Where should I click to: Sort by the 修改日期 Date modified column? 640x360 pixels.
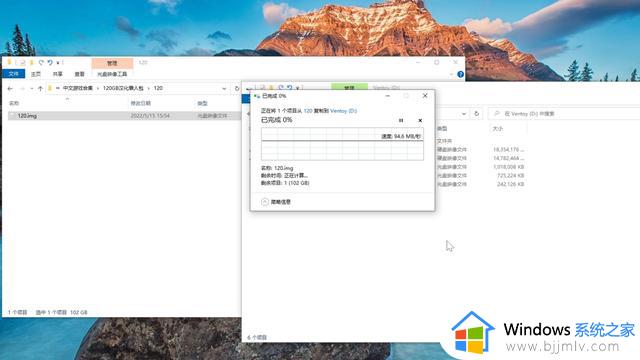(x=141, y=103)
